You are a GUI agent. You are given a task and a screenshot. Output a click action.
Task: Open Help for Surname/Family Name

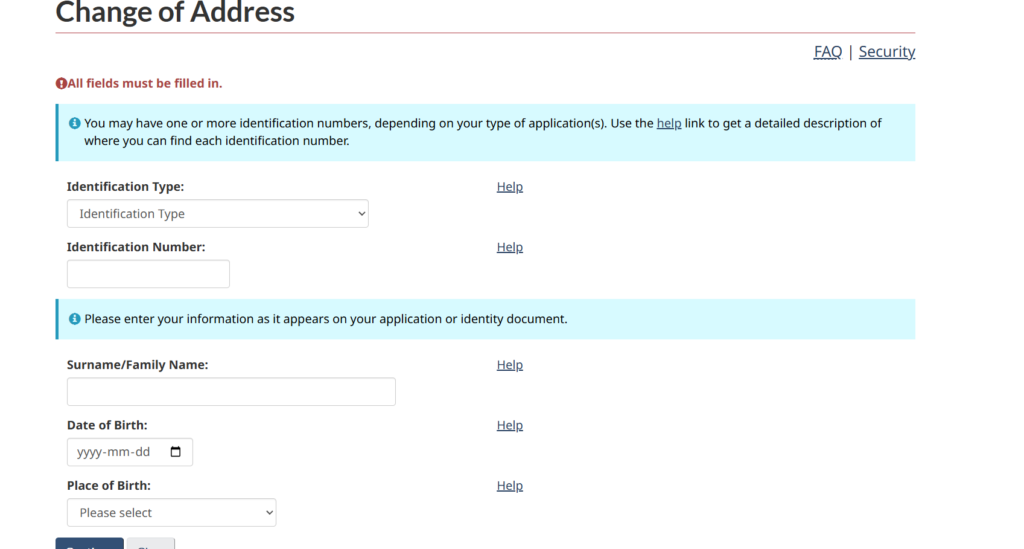(509, 365)
